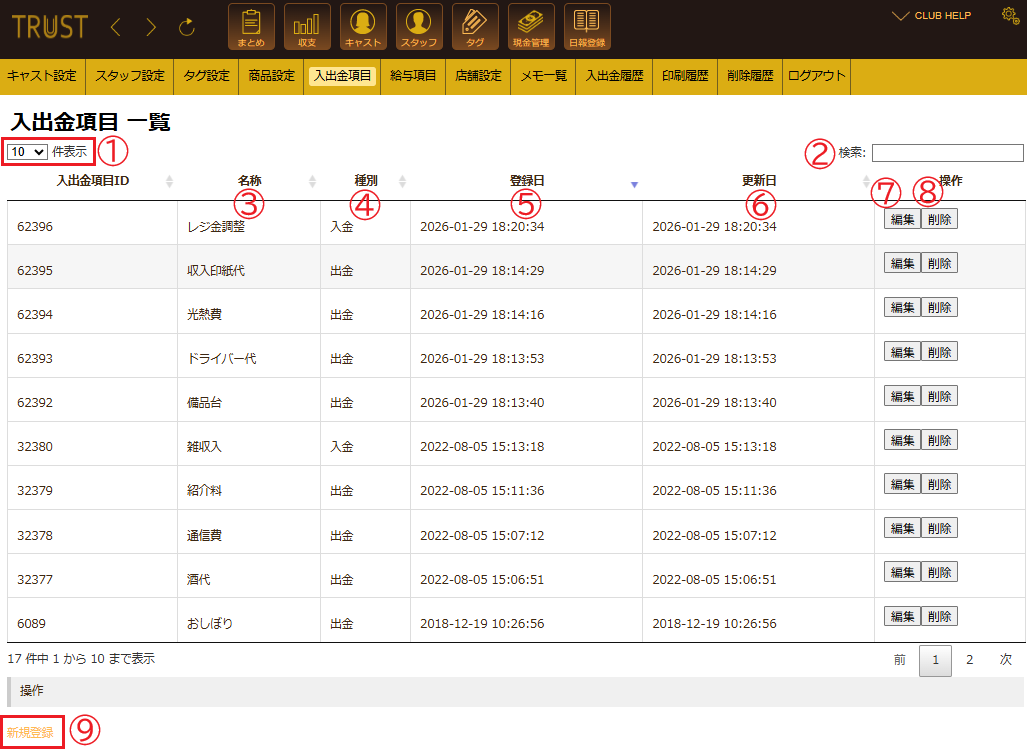Open the 入出金履歴 tab

pos(616,76)
